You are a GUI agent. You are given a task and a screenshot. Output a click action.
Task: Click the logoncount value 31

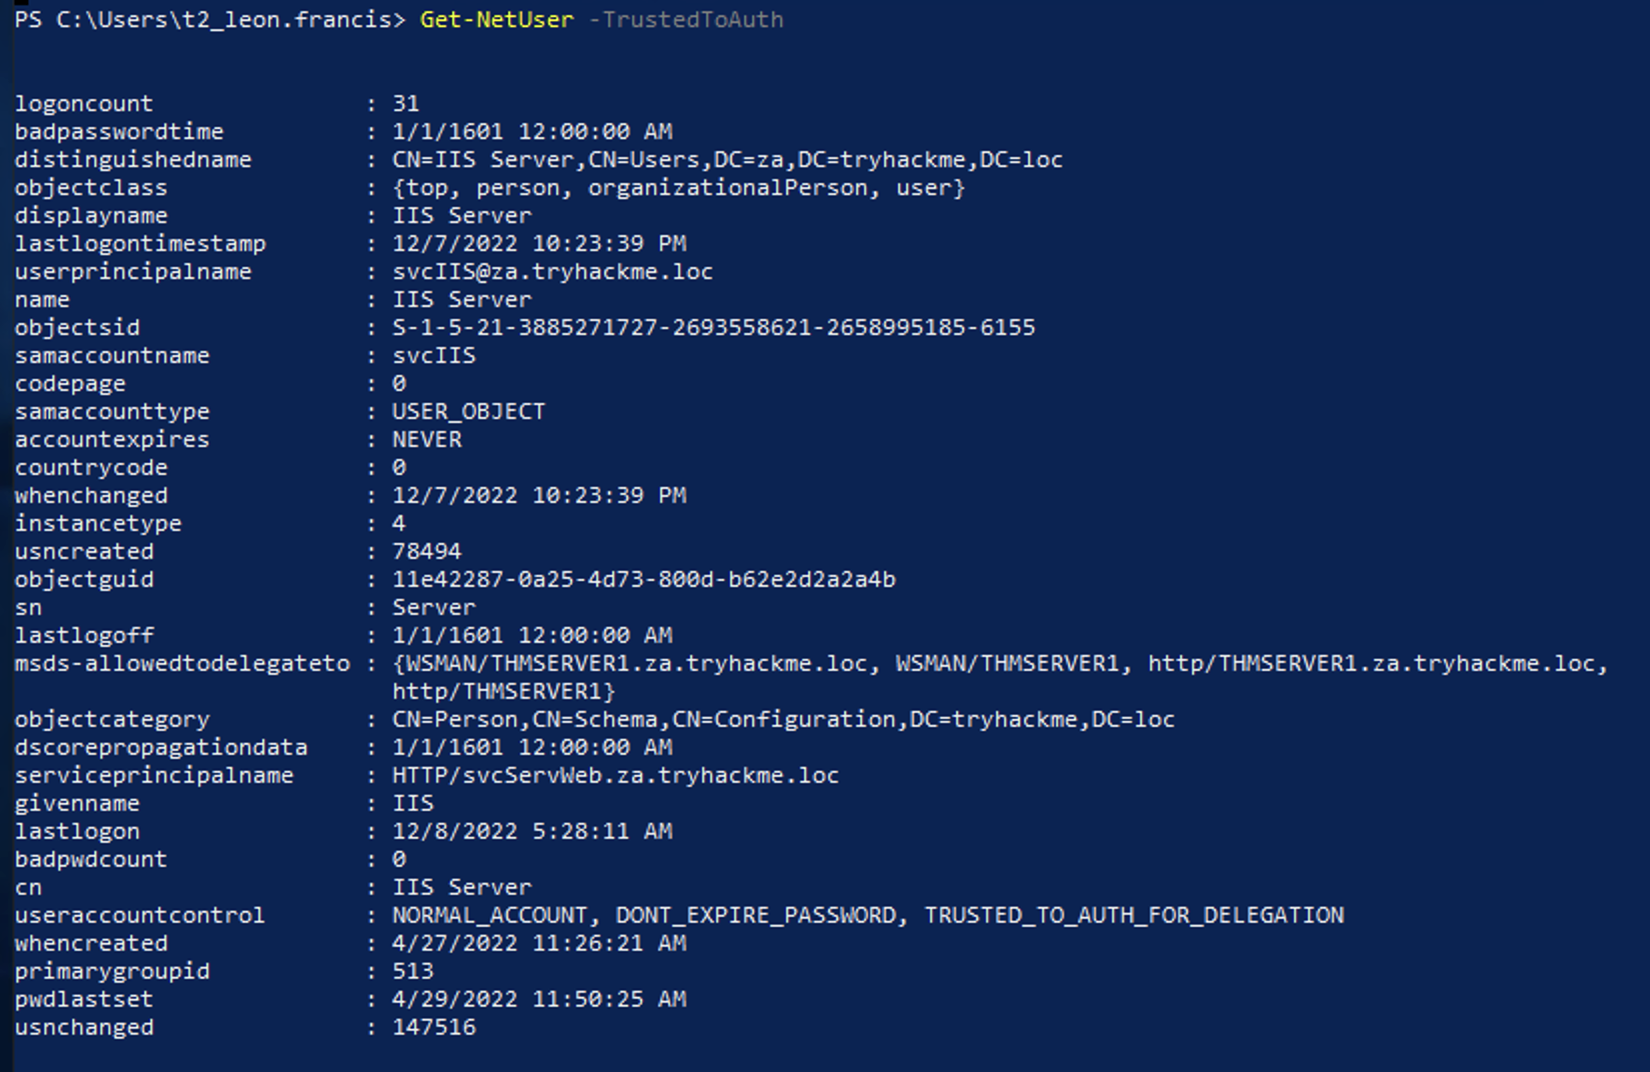(x=406, y=104)
